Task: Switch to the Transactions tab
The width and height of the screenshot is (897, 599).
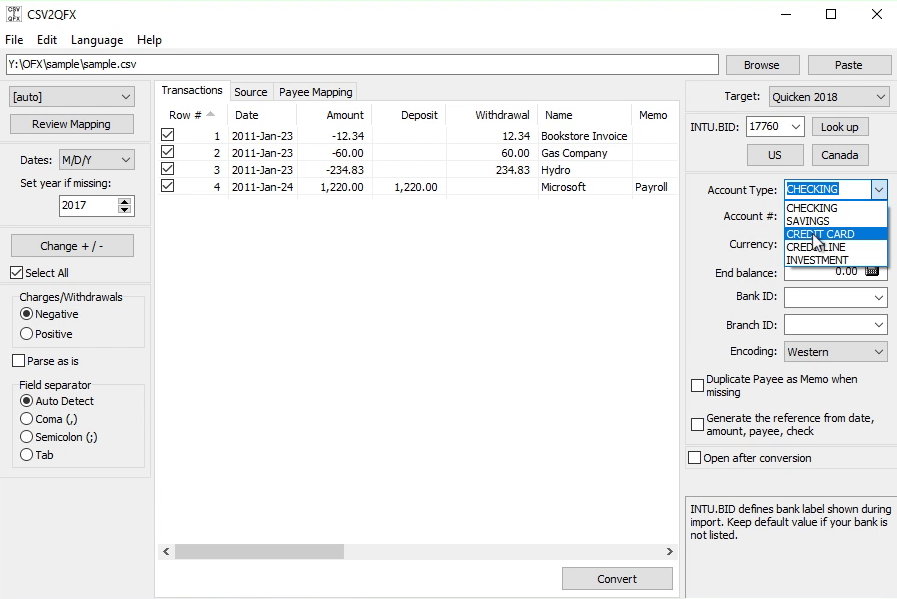Action: click(192, 90)
